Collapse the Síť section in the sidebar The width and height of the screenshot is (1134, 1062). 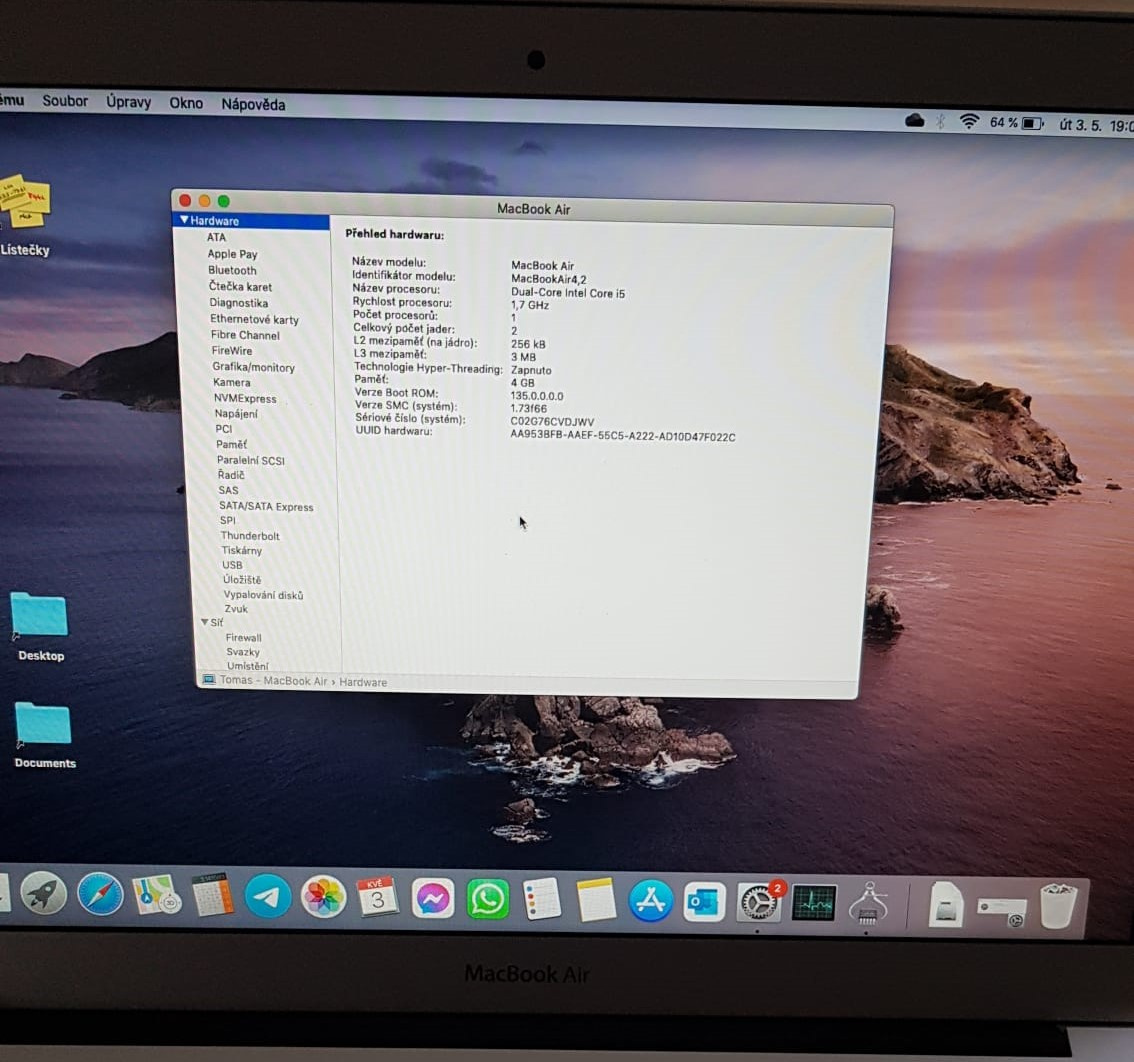pyautogui.click(x=204, y=622)
